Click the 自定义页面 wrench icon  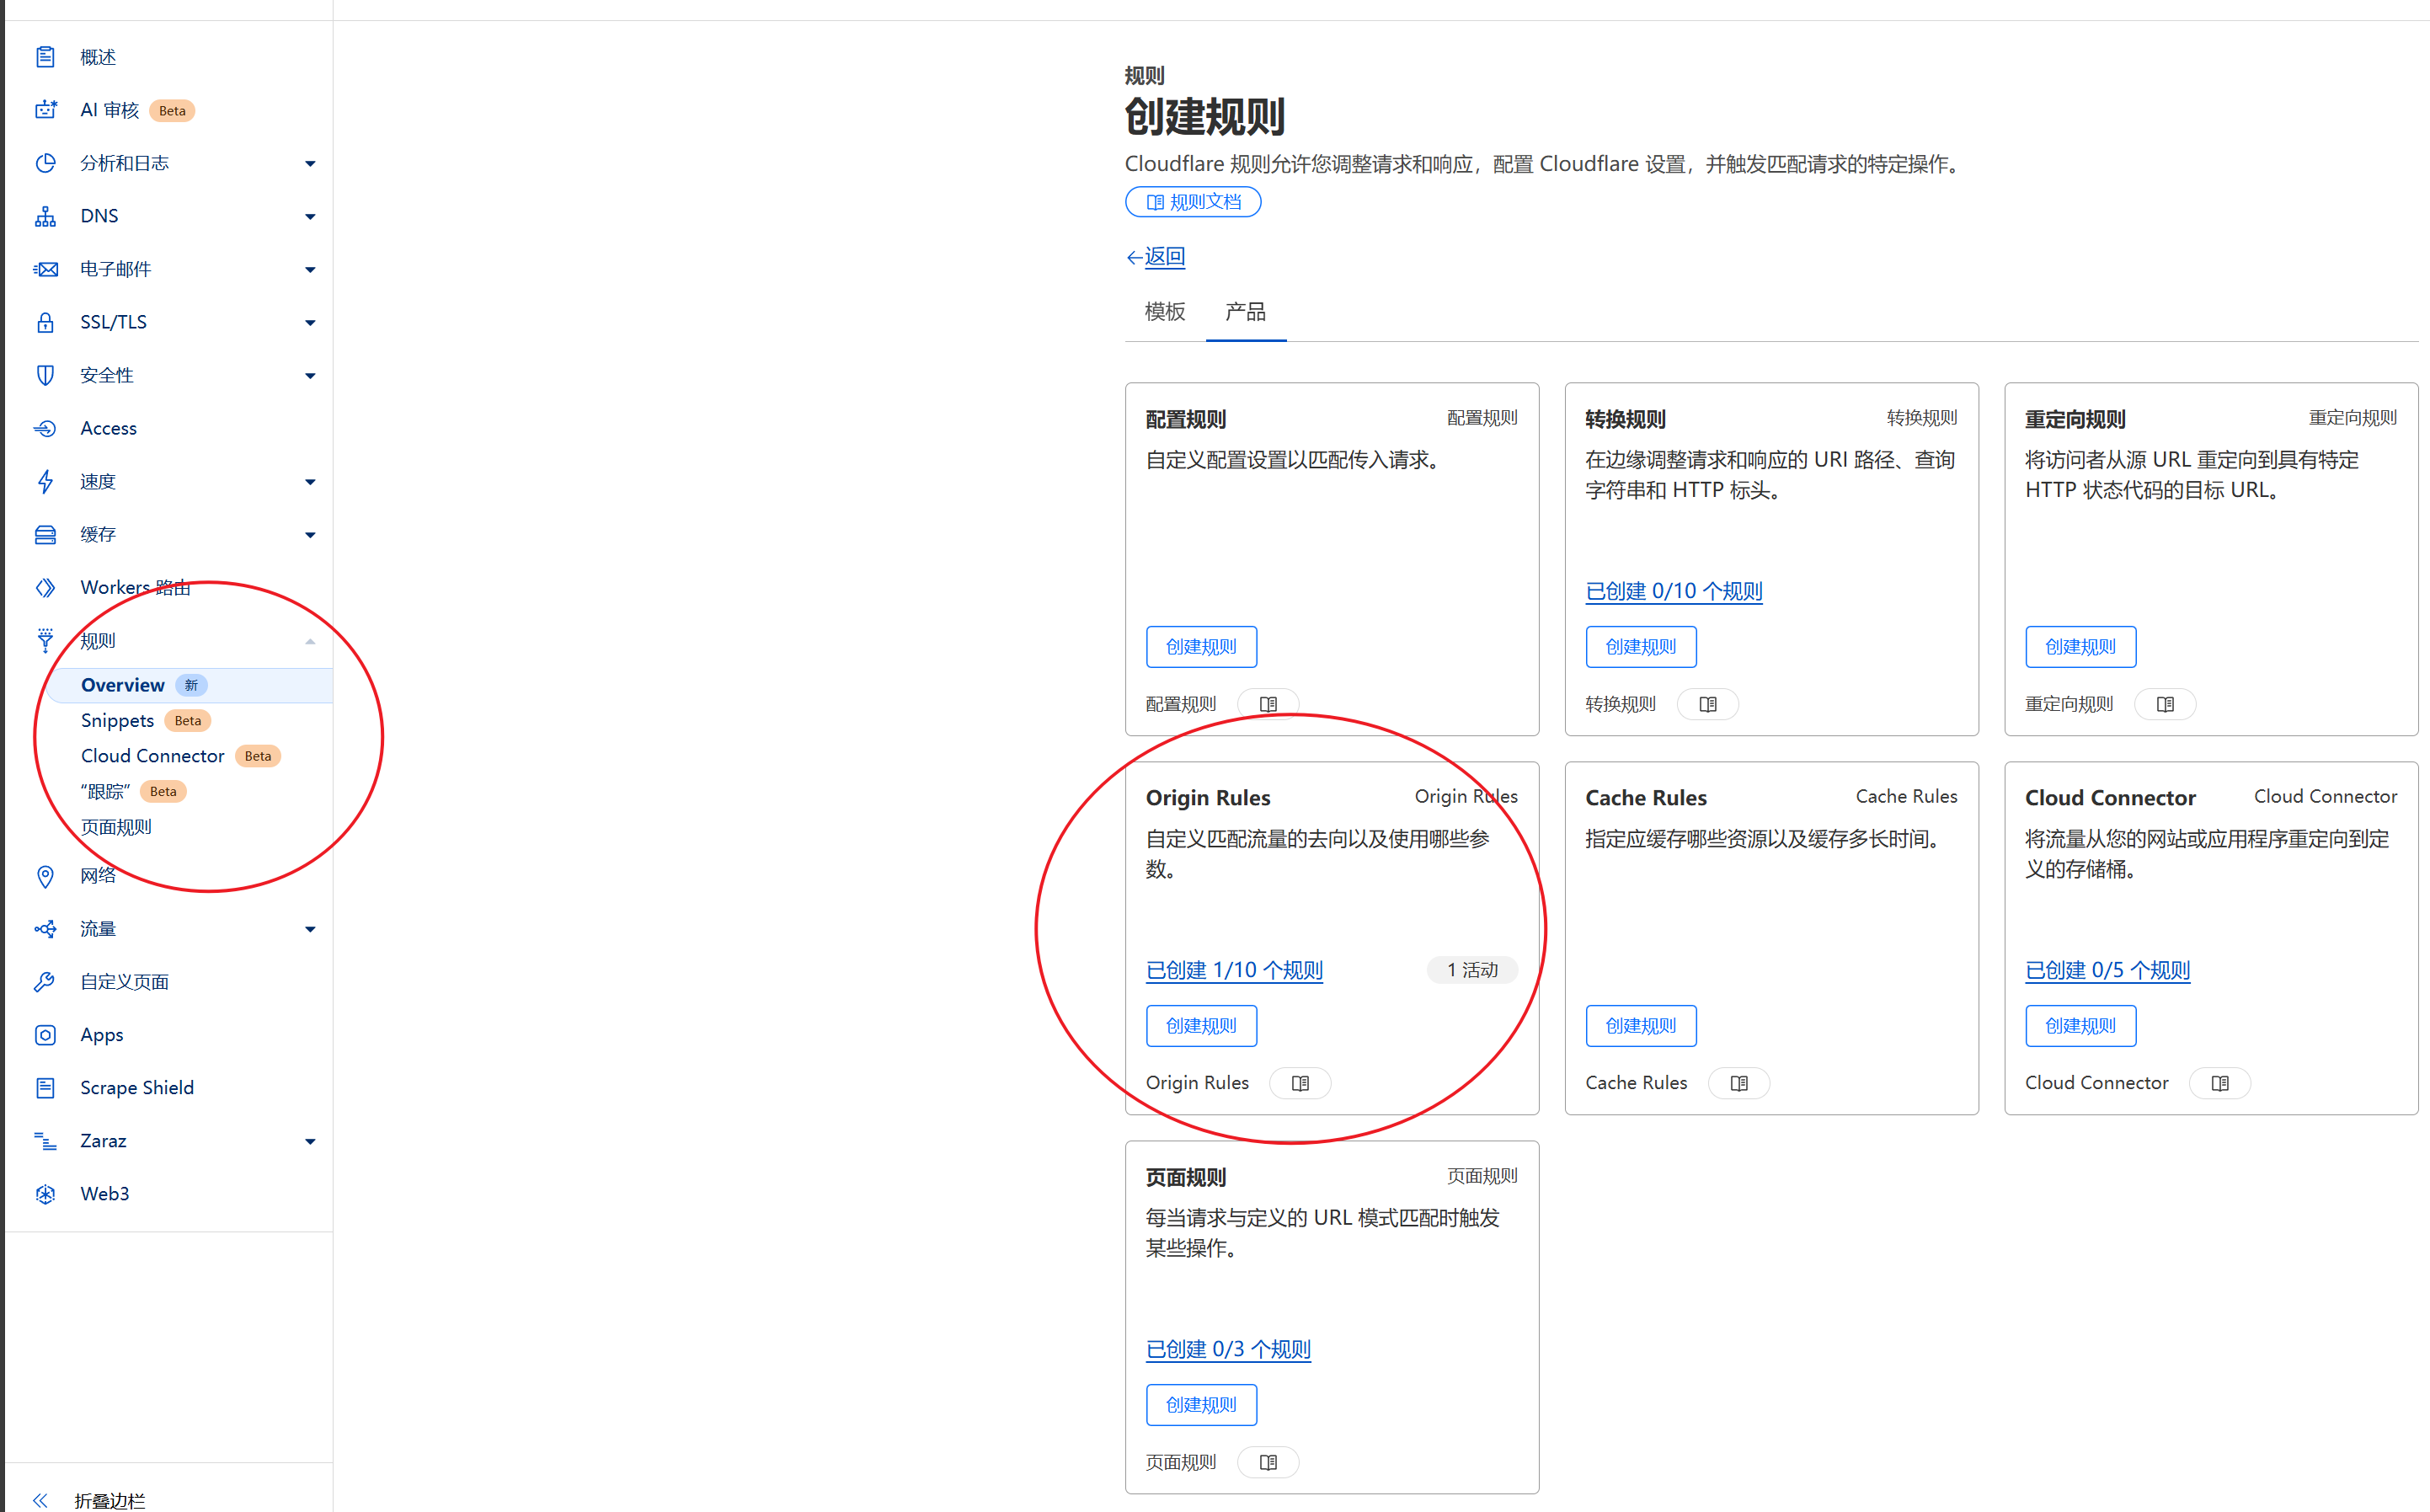click(x=45, y=982)
